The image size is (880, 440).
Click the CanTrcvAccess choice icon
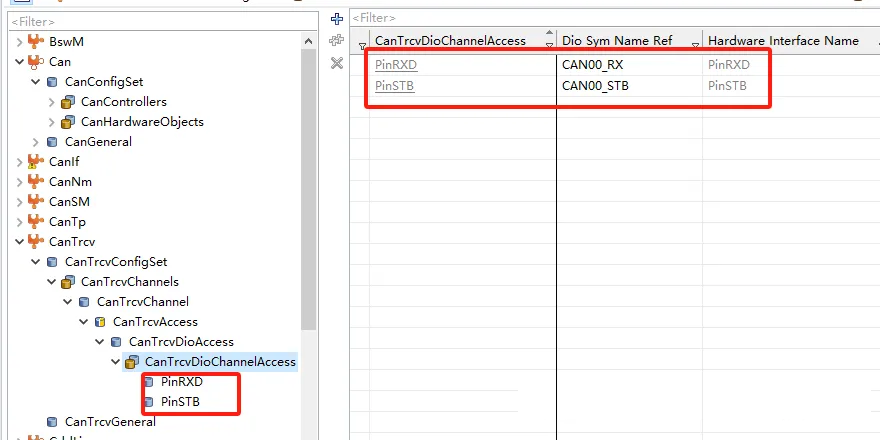point(100,322)
